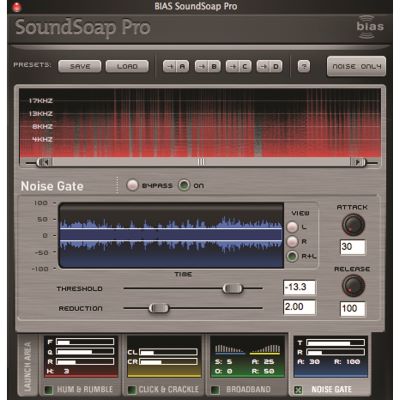Click the 17KHZ frequency label
The height and width of the screenshot is (400, 400).
[x=40, y=101]
